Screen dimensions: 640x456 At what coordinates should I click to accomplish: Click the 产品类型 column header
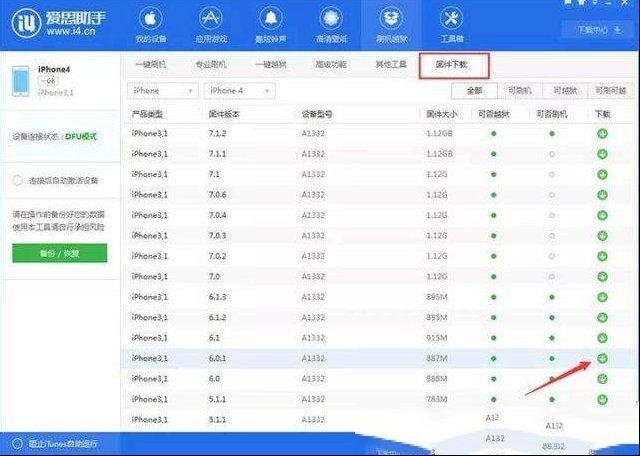coord(147,114)
